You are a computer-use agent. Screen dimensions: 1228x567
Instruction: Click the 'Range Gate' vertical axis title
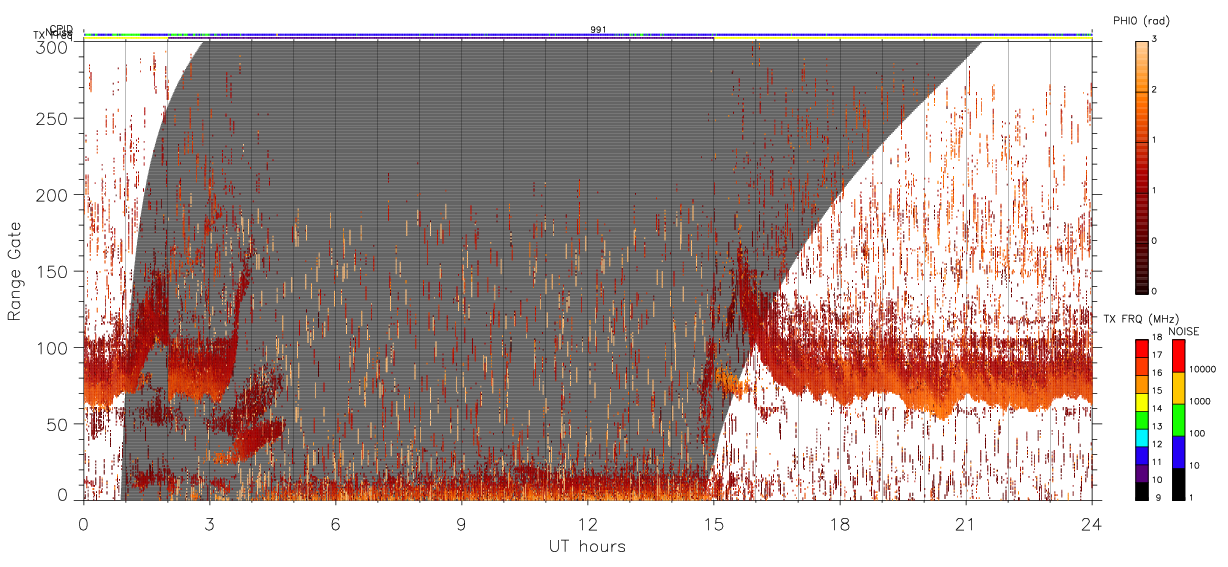click(15, 271)
